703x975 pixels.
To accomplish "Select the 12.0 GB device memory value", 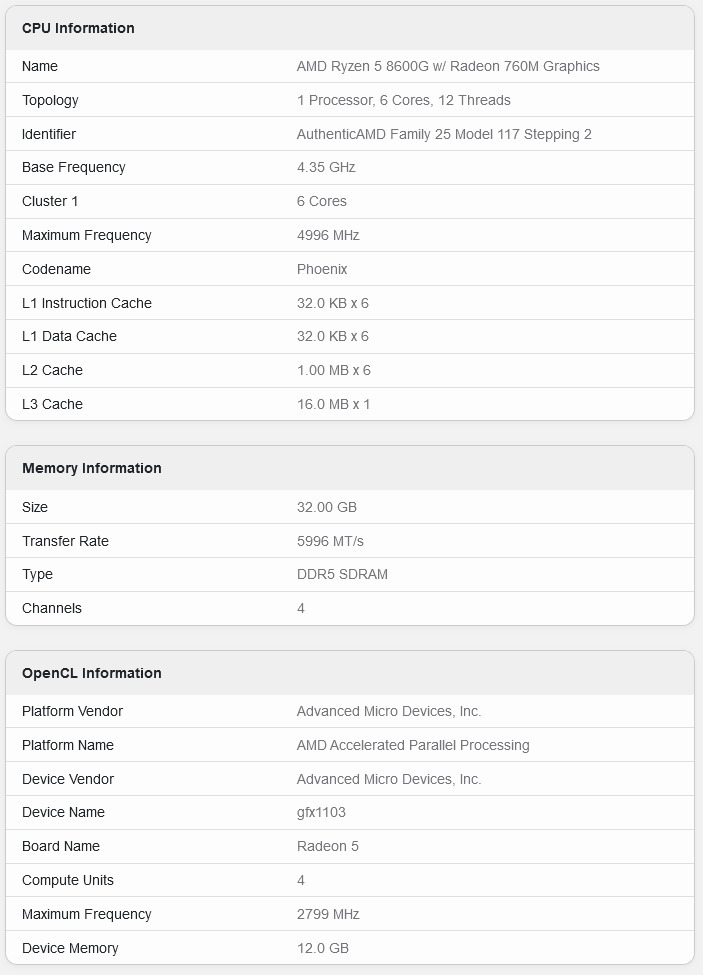I will [x=323, y=948].
